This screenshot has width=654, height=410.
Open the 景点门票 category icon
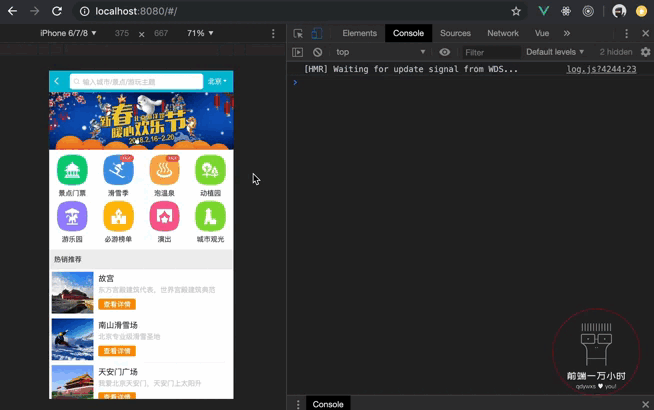coord(72,170)
